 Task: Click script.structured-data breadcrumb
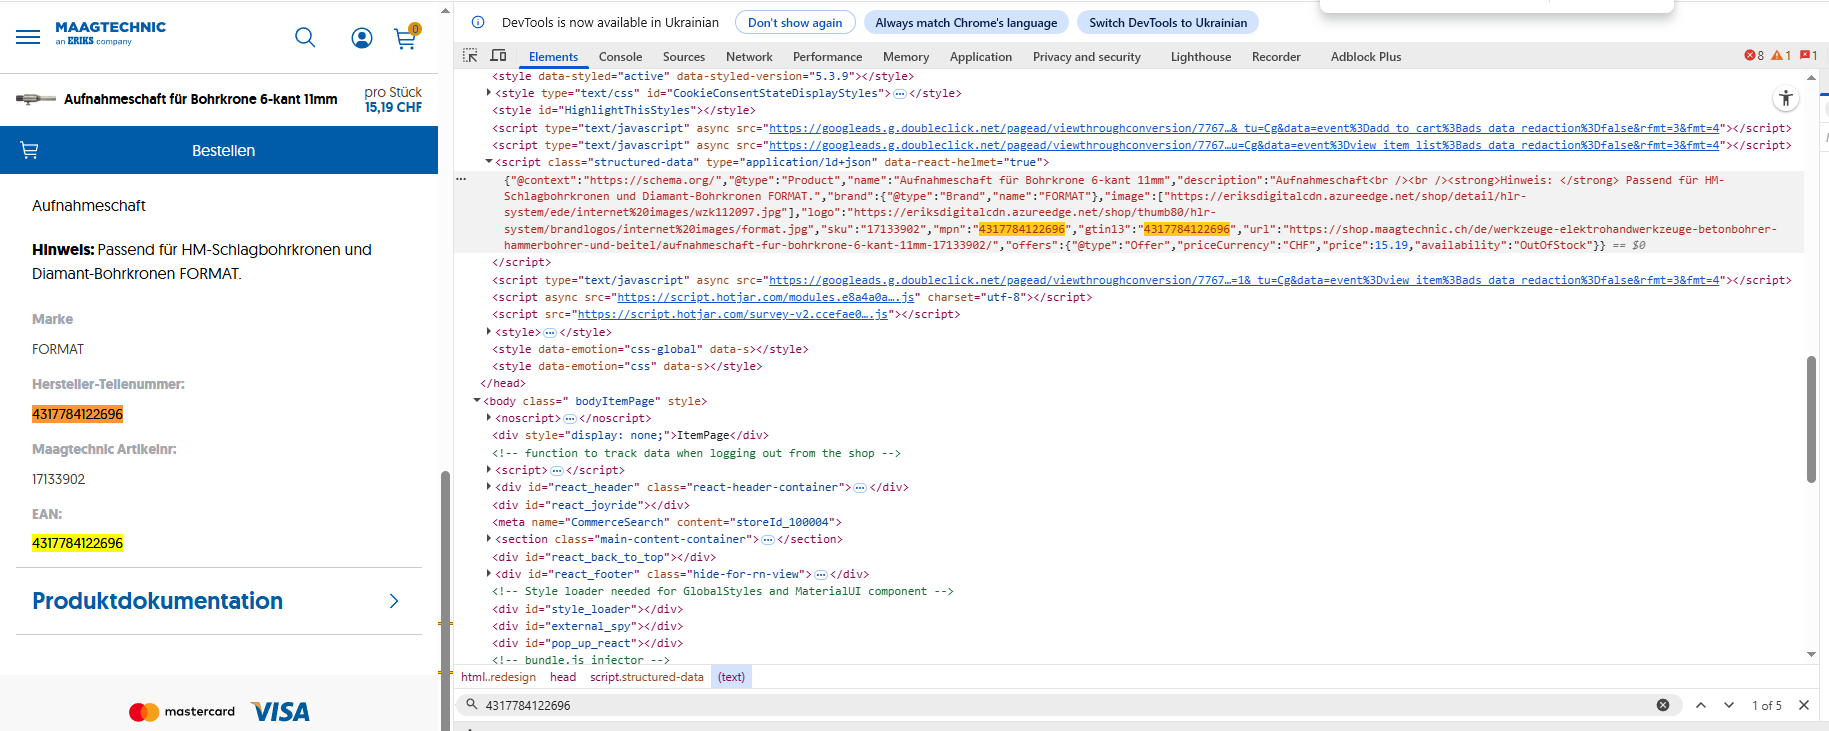coord(647,677)
